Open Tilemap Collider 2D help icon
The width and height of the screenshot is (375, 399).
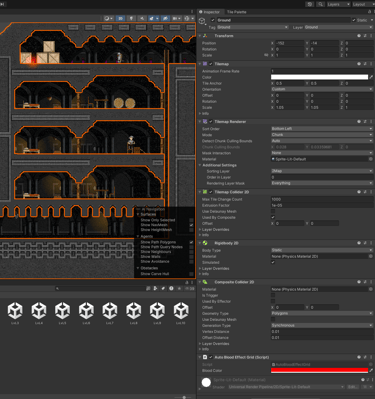[359, 192]
